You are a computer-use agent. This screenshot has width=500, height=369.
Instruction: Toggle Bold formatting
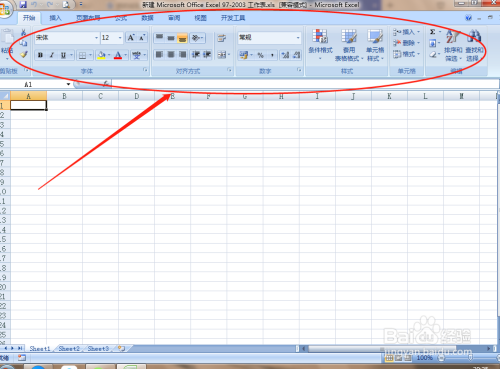(40, 55)
